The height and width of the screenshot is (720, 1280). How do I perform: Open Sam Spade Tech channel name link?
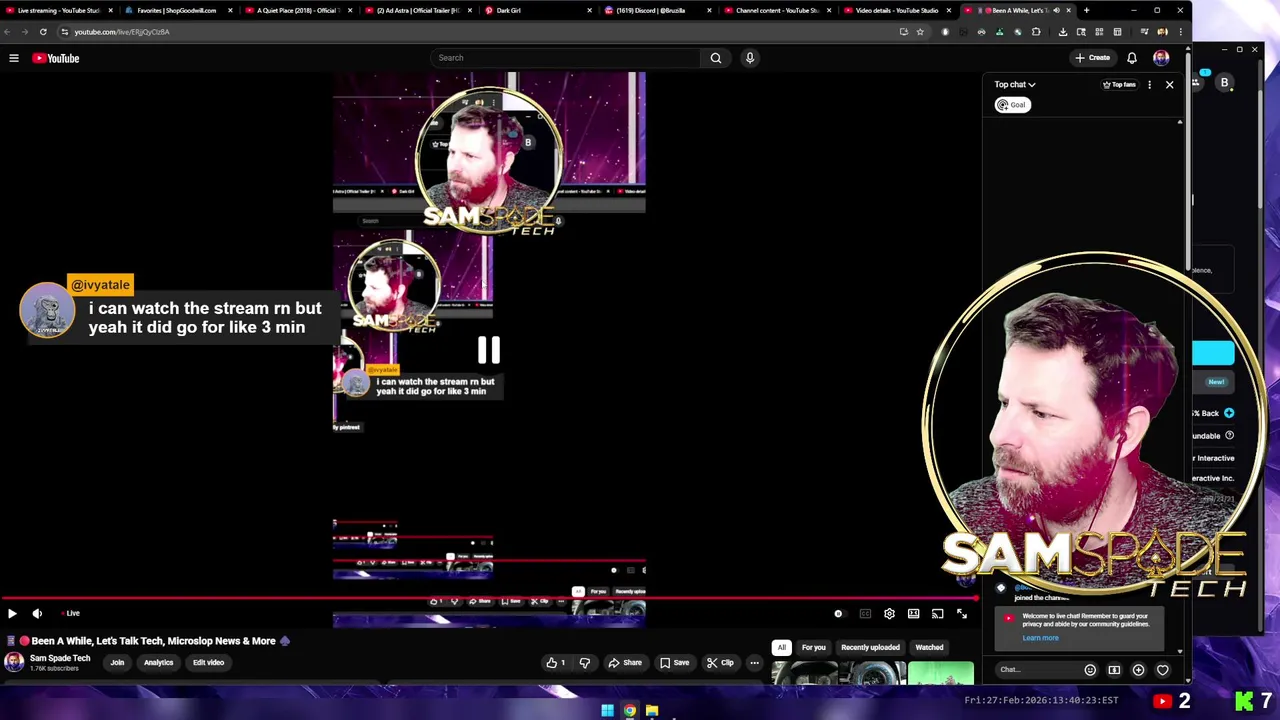pyautogui.click(x=60, y=658)
